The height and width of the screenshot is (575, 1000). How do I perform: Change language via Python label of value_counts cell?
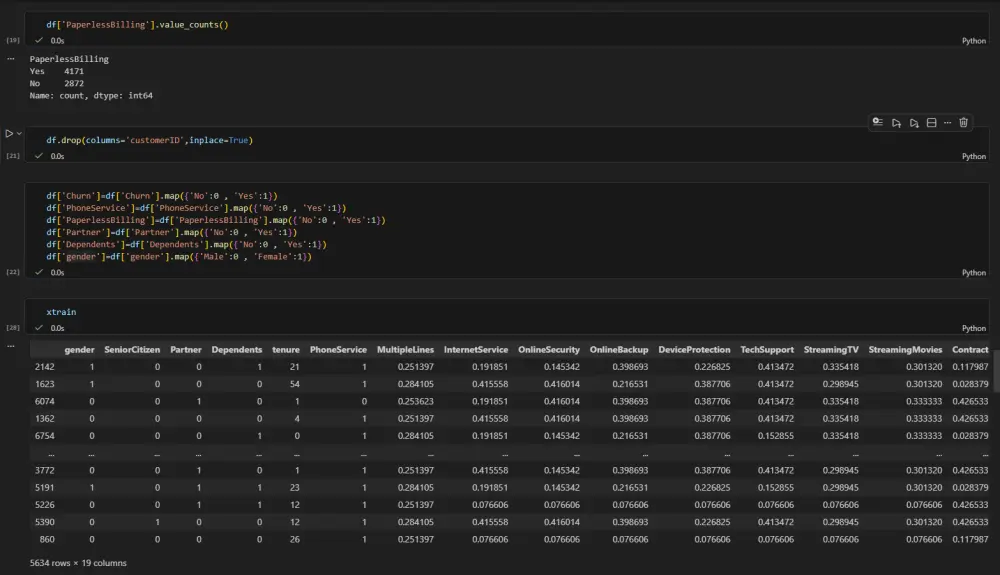point(973,41)
